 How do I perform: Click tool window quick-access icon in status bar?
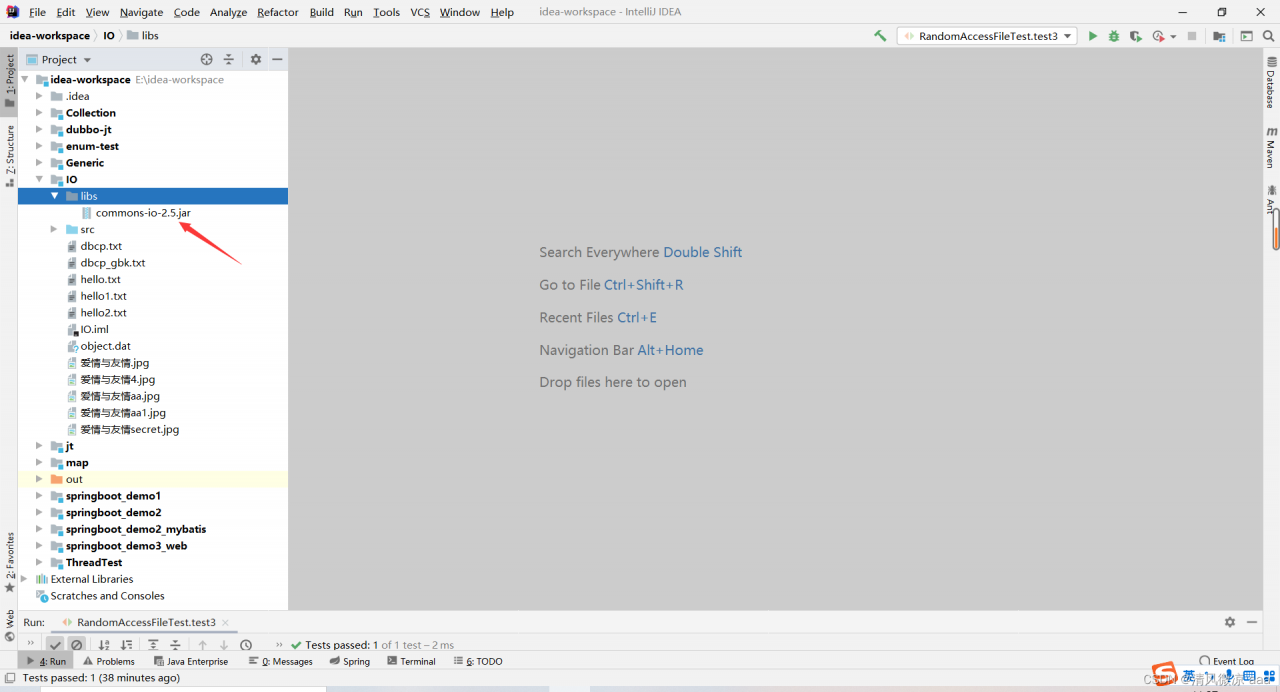click(9, 677)
